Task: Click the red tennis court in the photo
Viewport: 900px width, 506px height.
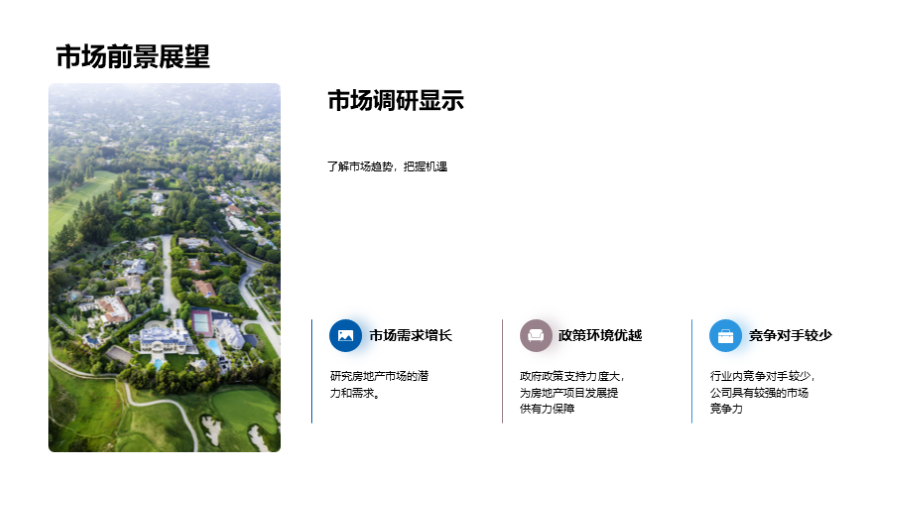Action: coord(201,322)
